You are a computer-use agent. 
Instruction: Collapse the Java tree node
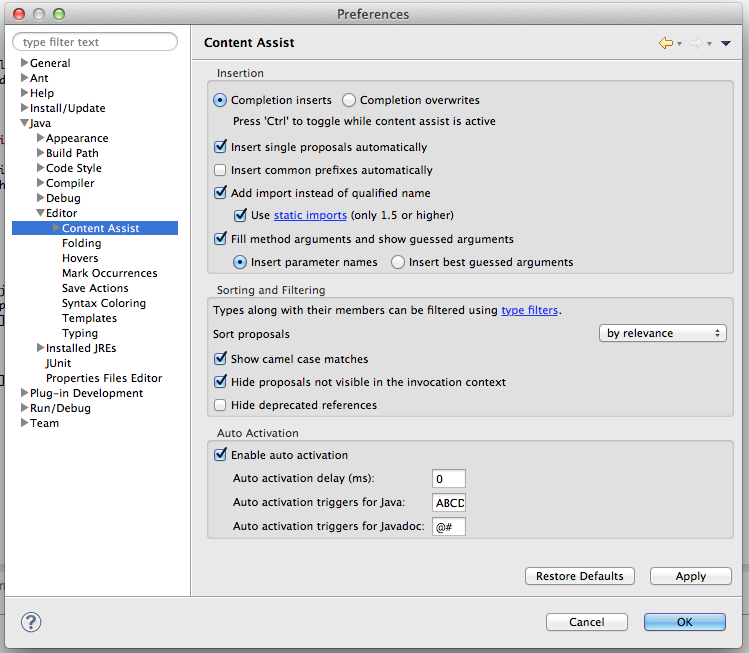(24, 123)
